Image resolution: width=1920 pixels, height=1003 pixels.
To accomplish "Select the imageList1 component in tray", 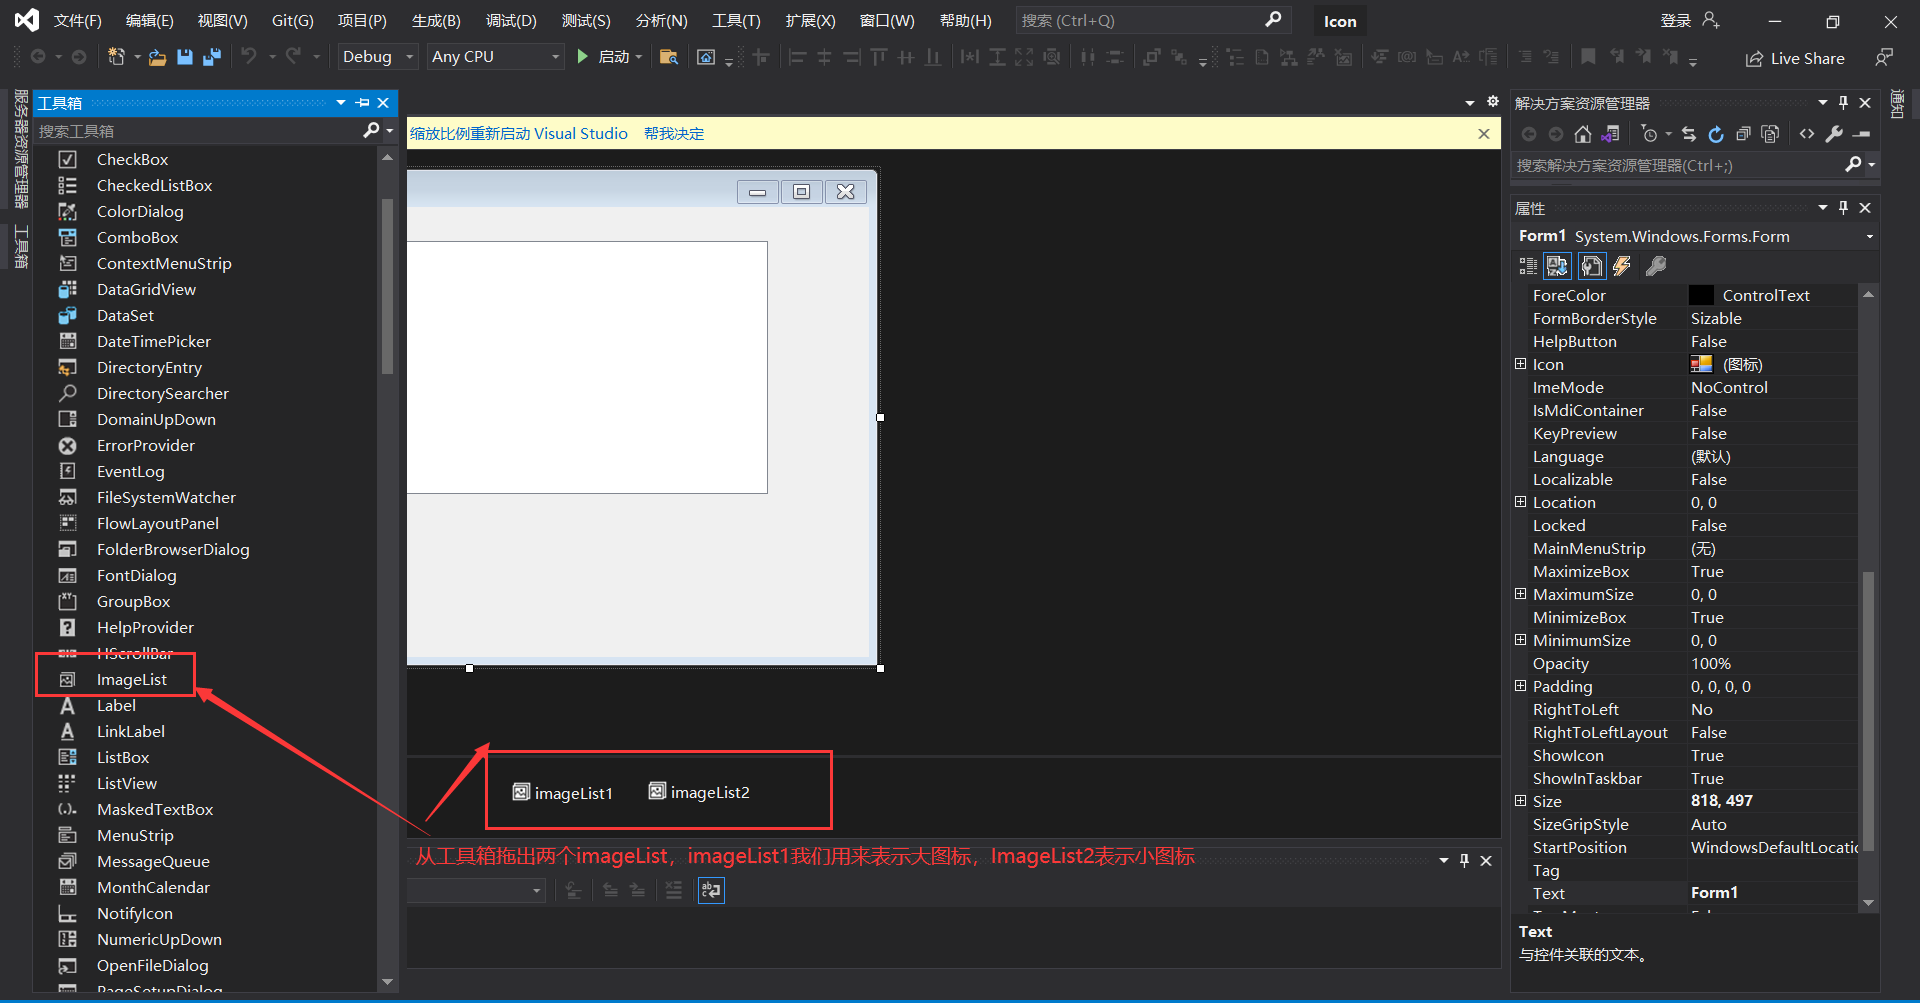I will point(562,793).
